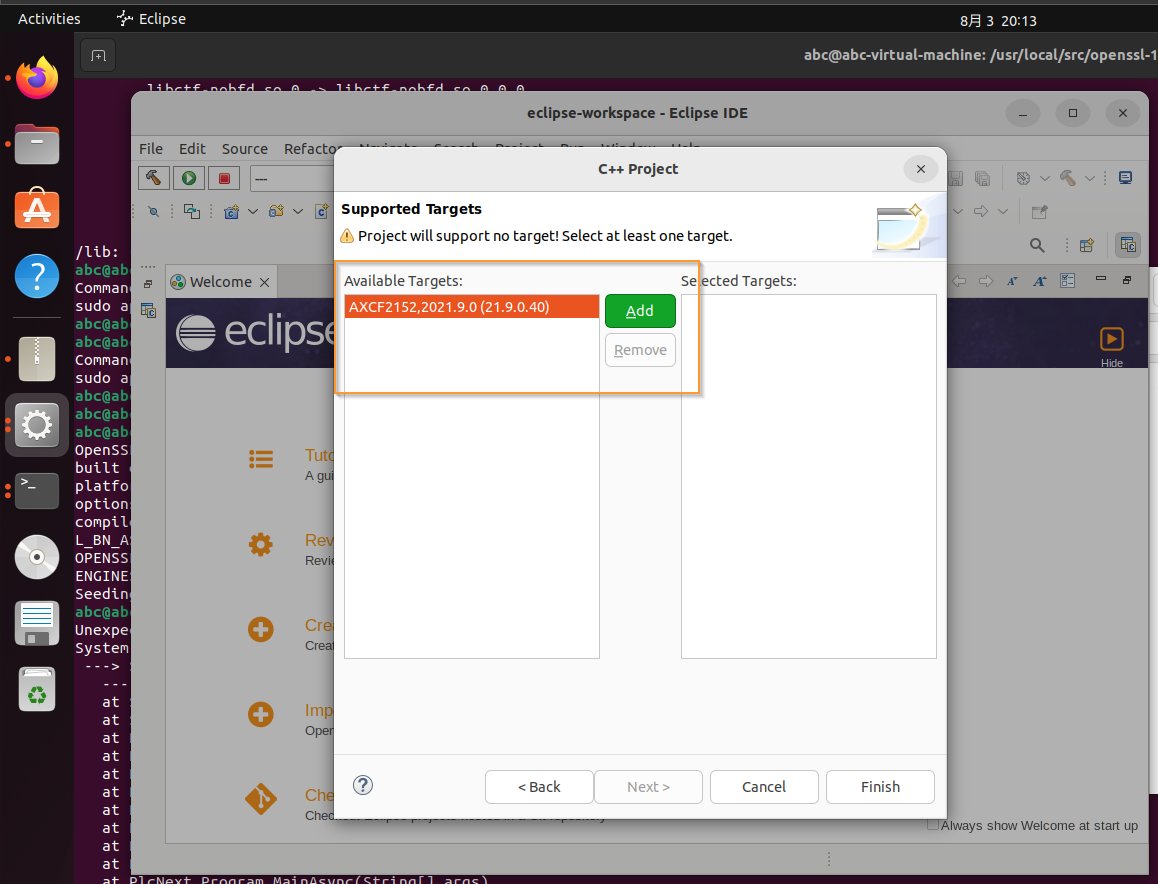
Task: Click the Pin Editor toolbar icon
Action: click(1039, 212)
